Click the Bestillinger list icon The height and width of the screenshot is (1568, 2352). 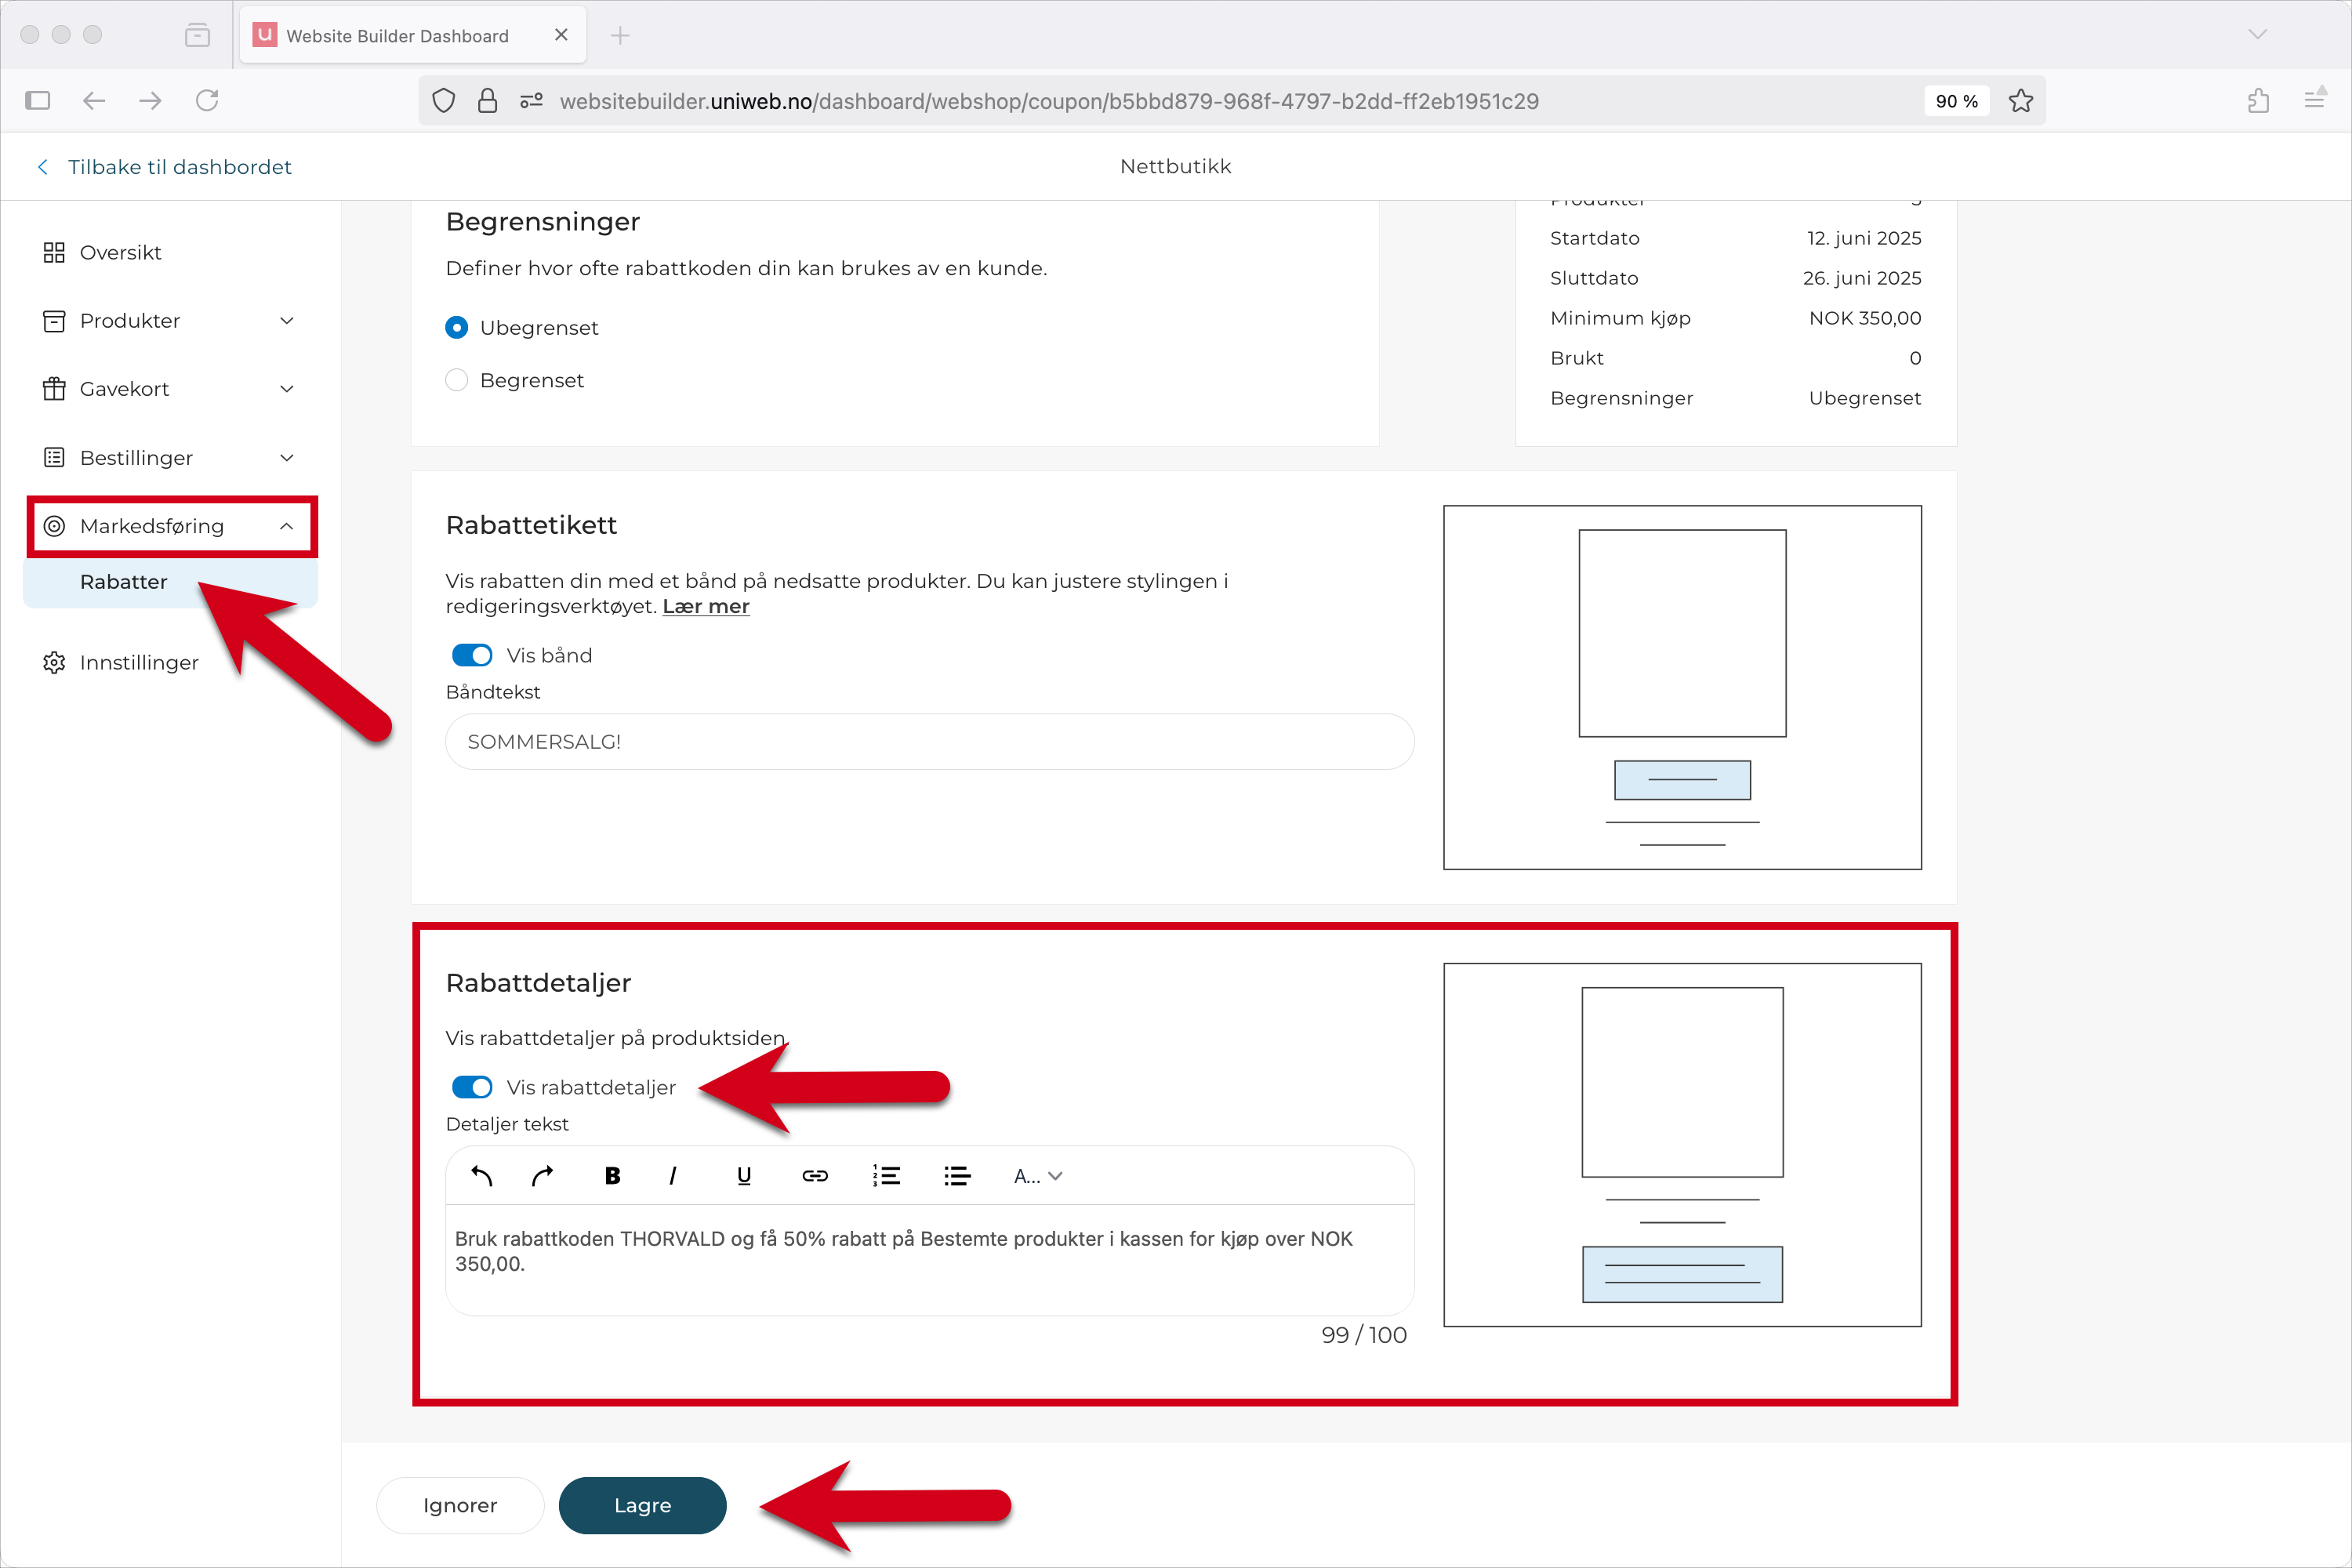tap(54, 458)
